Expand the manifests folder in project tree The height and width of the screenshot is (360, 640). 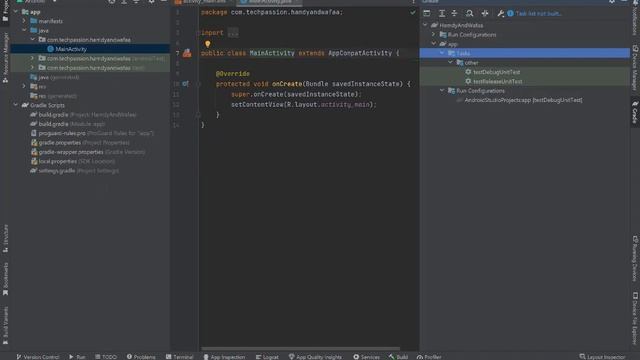pos(24,21)
